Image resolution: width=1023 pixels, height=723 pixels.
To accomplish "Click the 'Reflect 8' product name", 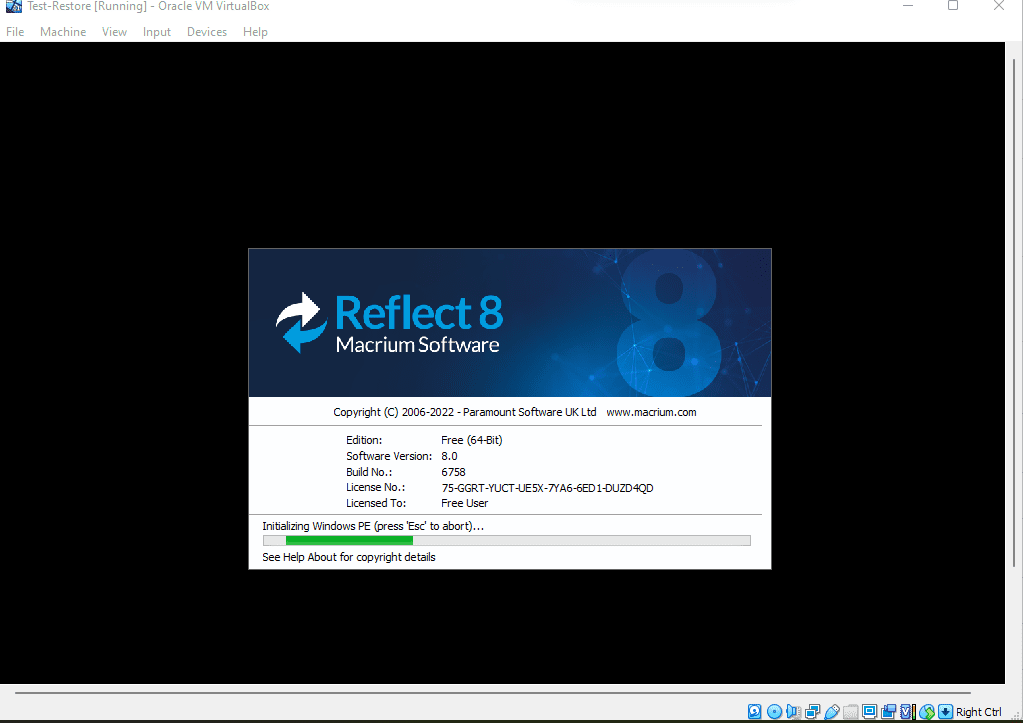I will 419,313.
